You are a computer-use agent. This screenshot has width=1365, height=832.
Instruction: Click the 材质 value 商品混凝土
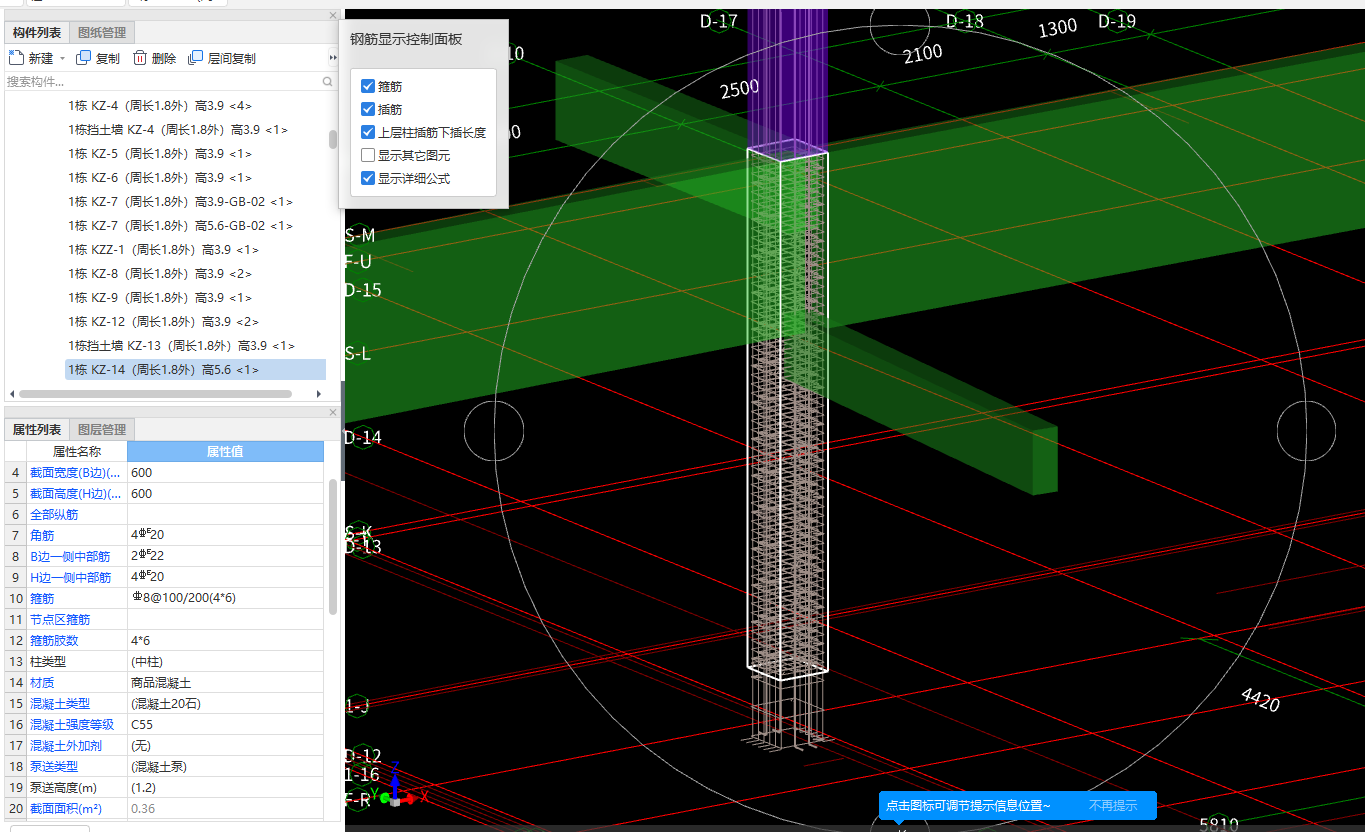pos(225,682)
